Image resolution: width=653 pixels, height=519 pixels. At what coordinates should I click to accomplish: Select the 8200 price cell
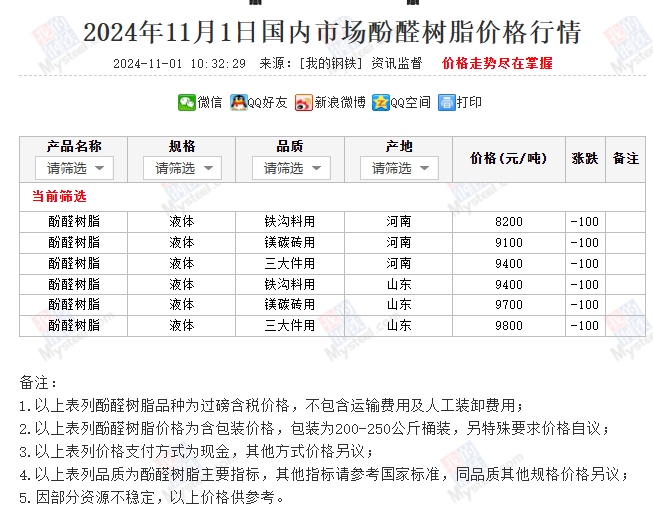tap(508, 222)
